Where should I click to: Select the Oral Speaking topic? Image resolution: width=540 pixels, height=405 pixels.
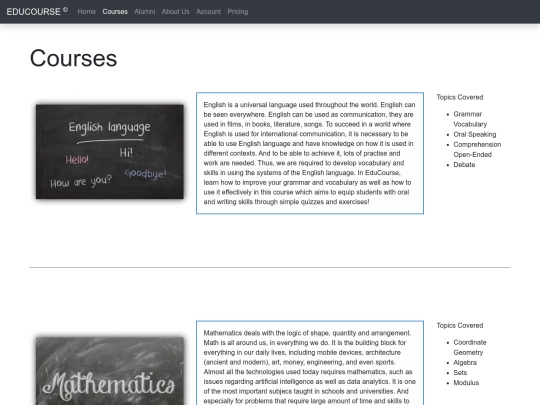tap(475, 134)
